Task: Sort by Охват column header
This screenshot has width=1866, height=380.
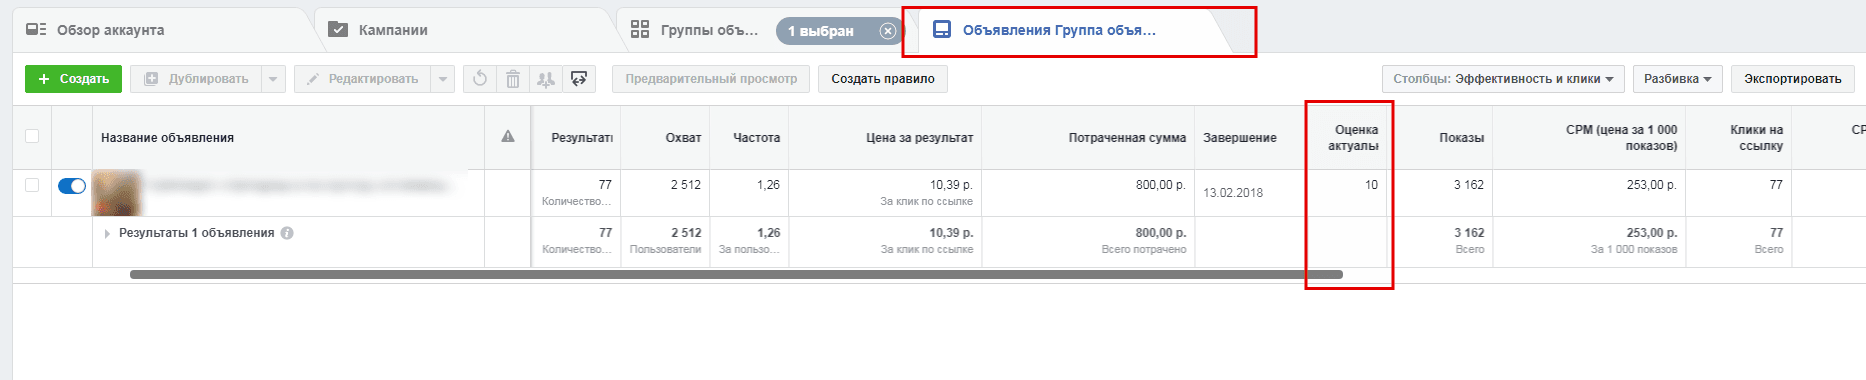Action: click(x=683, y=138)
